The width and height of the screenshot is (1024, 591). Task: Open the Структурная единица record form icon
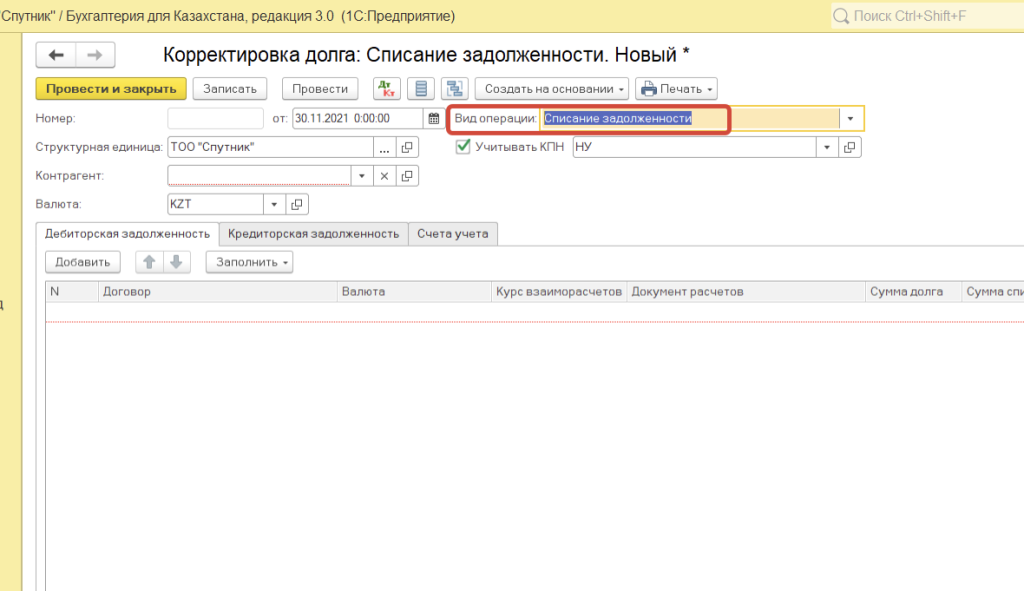pos(407,147)
